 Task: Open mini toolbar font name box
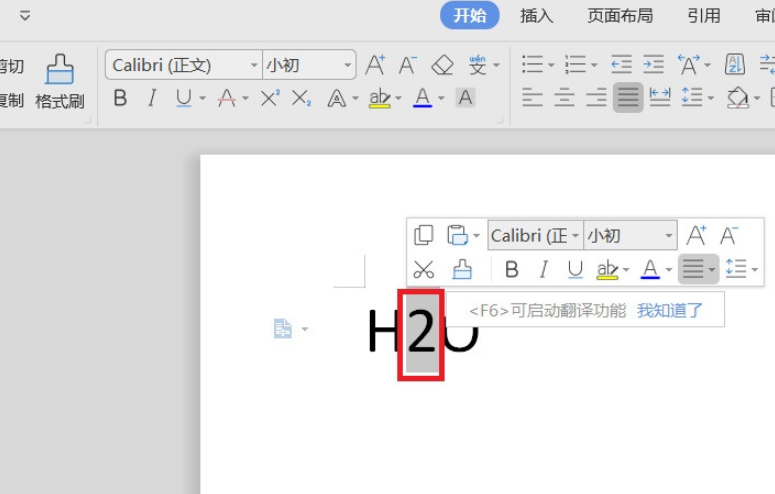[535, 235]
